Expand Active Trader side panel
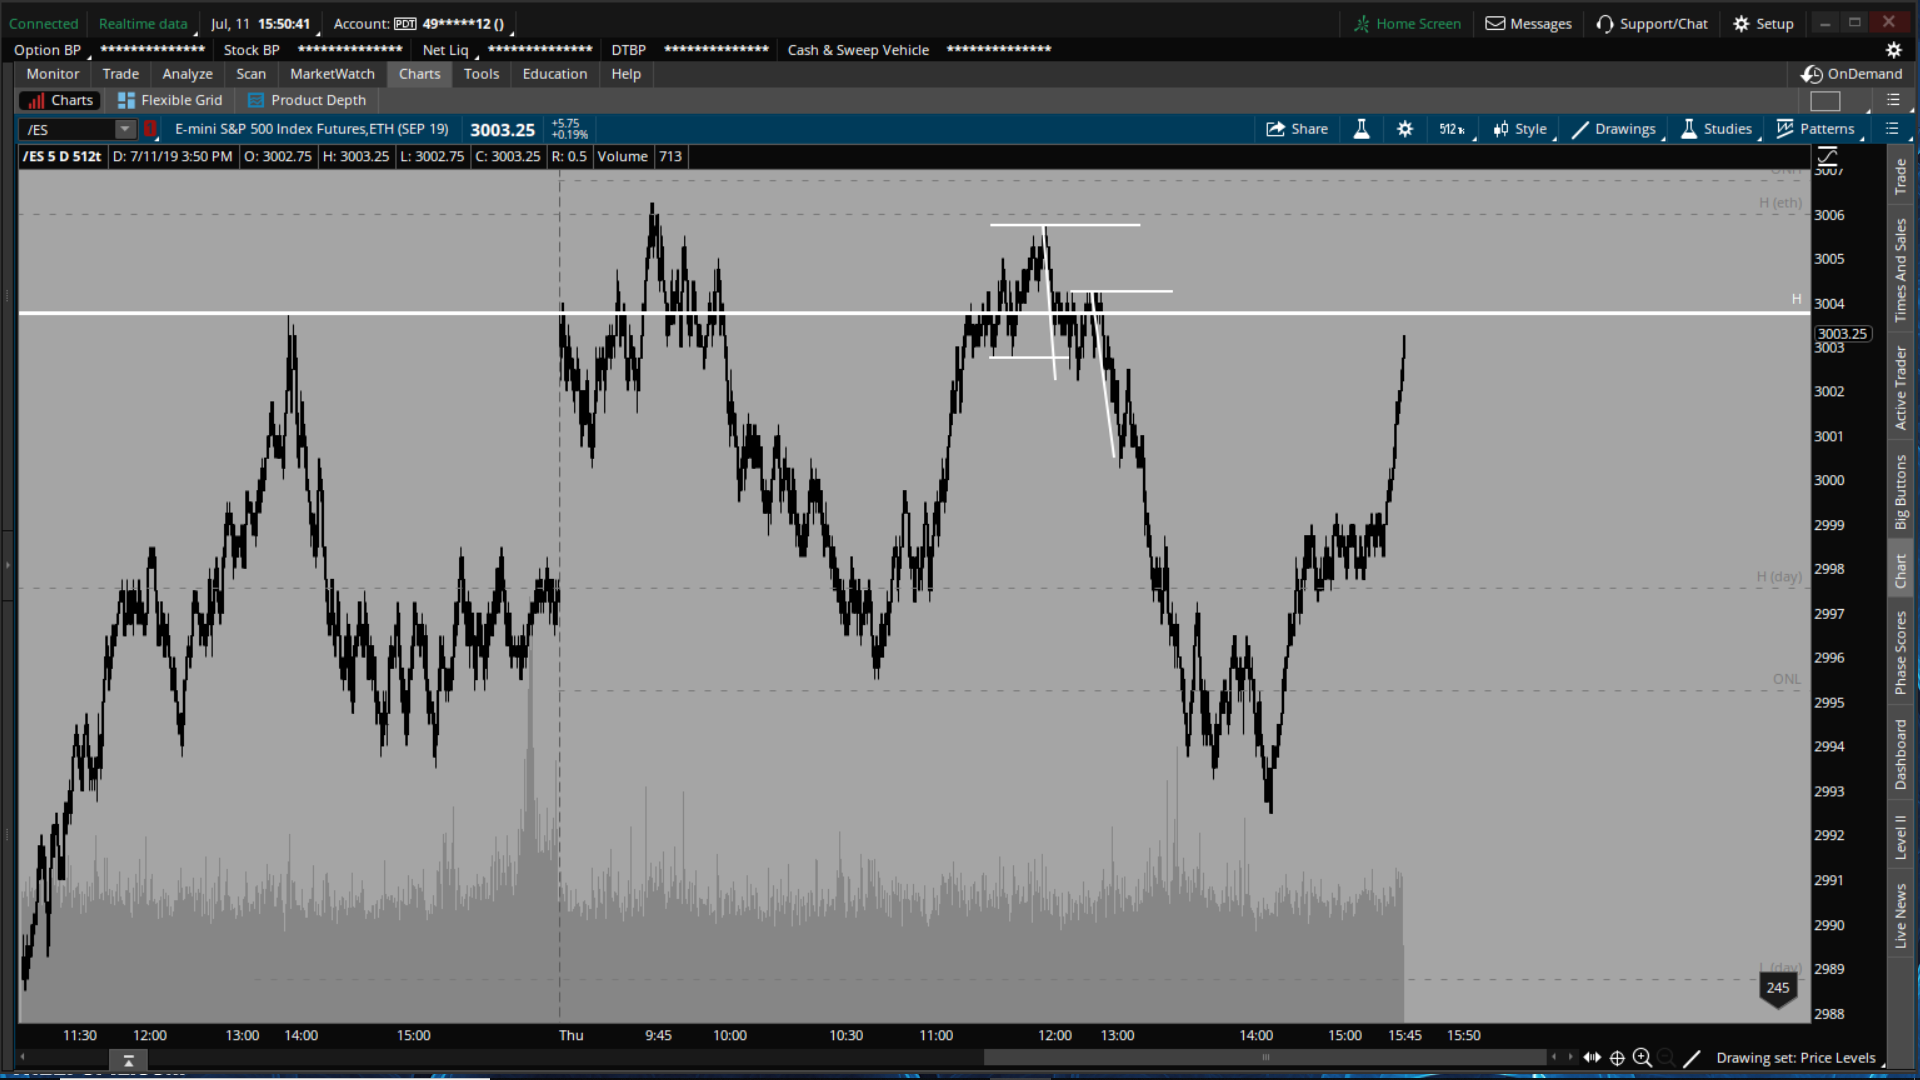The image size is (1920, 1080). (x=1900, y=389)
